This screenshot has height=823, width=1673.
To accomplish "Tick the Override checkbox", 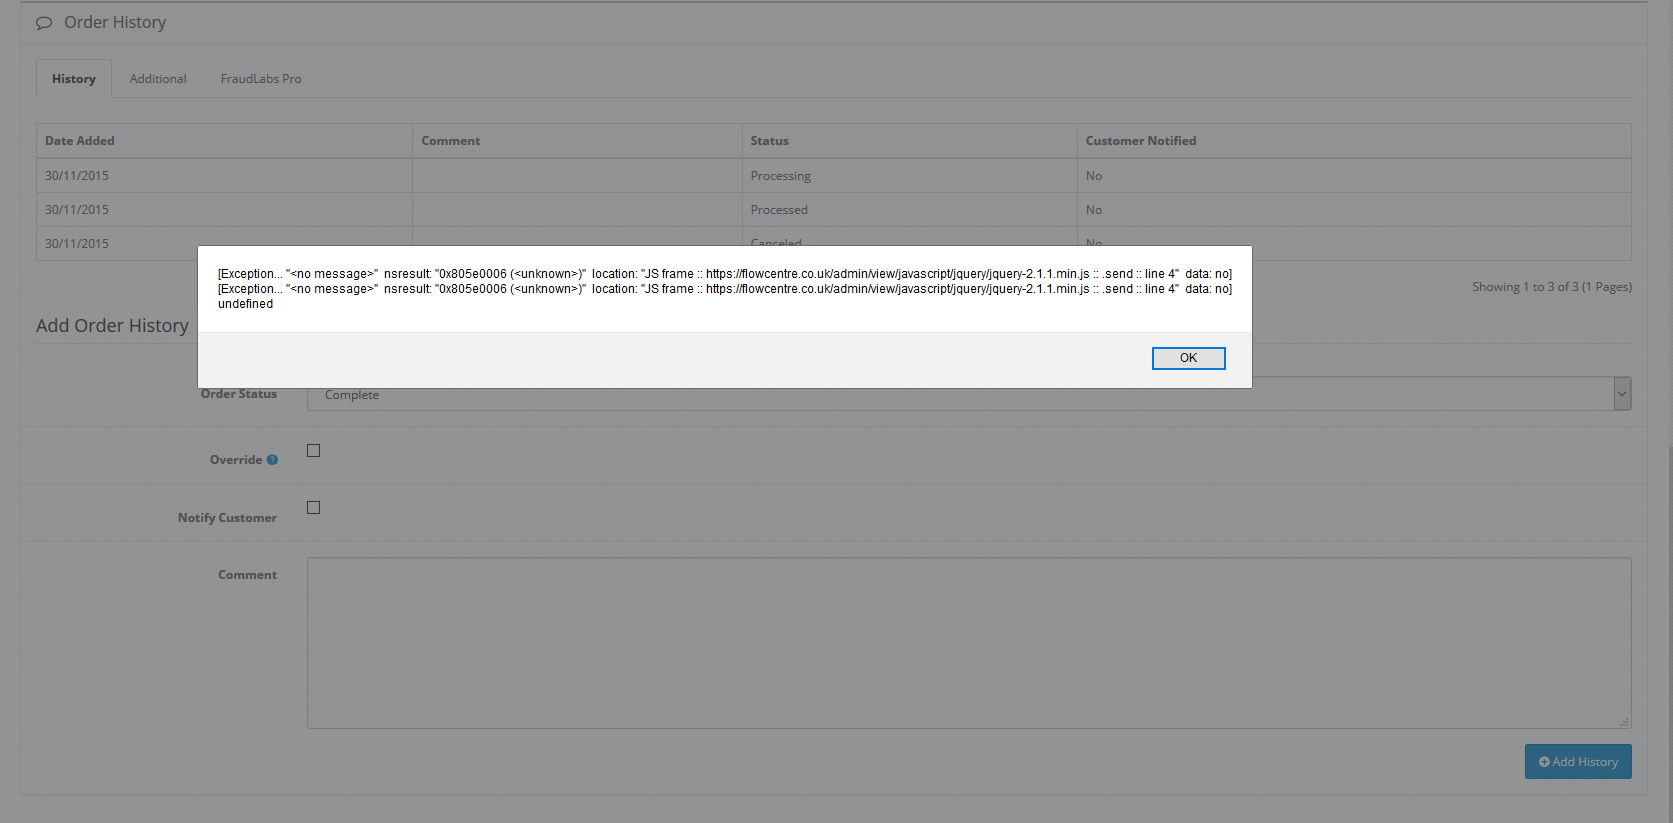I will [x=313, y=451].
